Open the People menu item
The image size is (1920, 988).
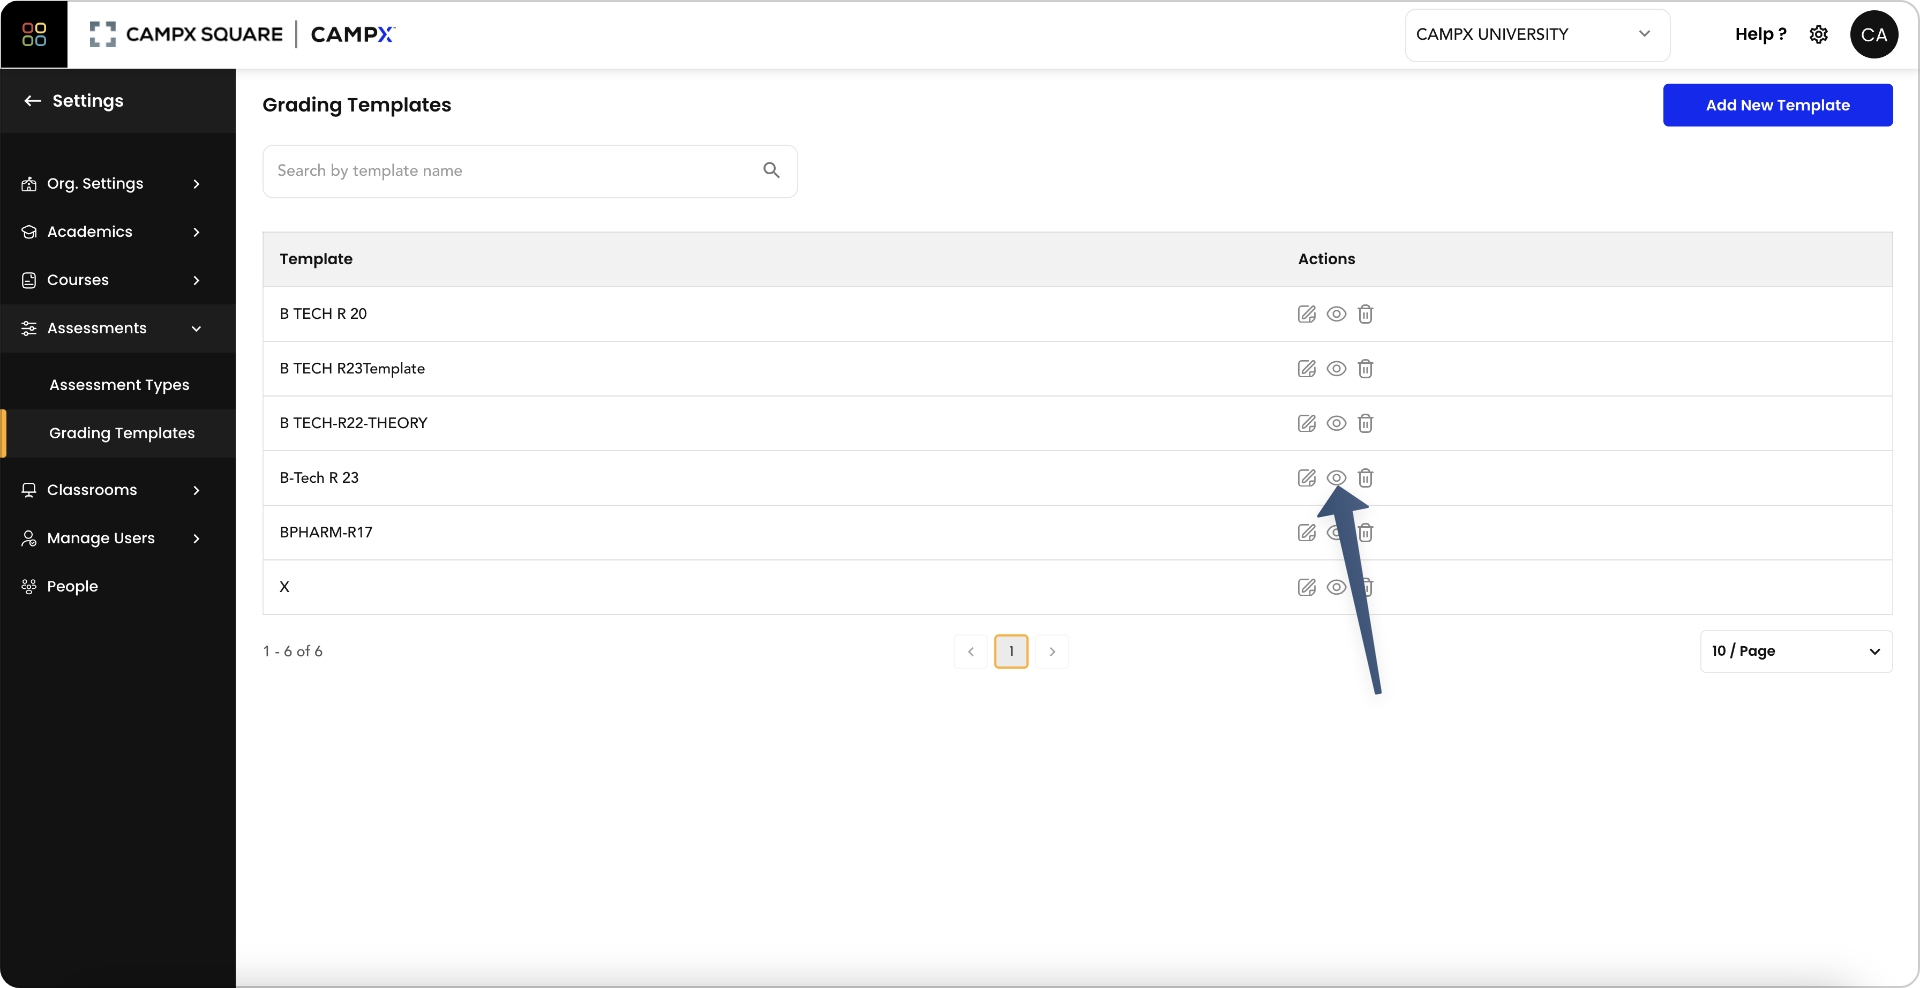tap(72, 586)
